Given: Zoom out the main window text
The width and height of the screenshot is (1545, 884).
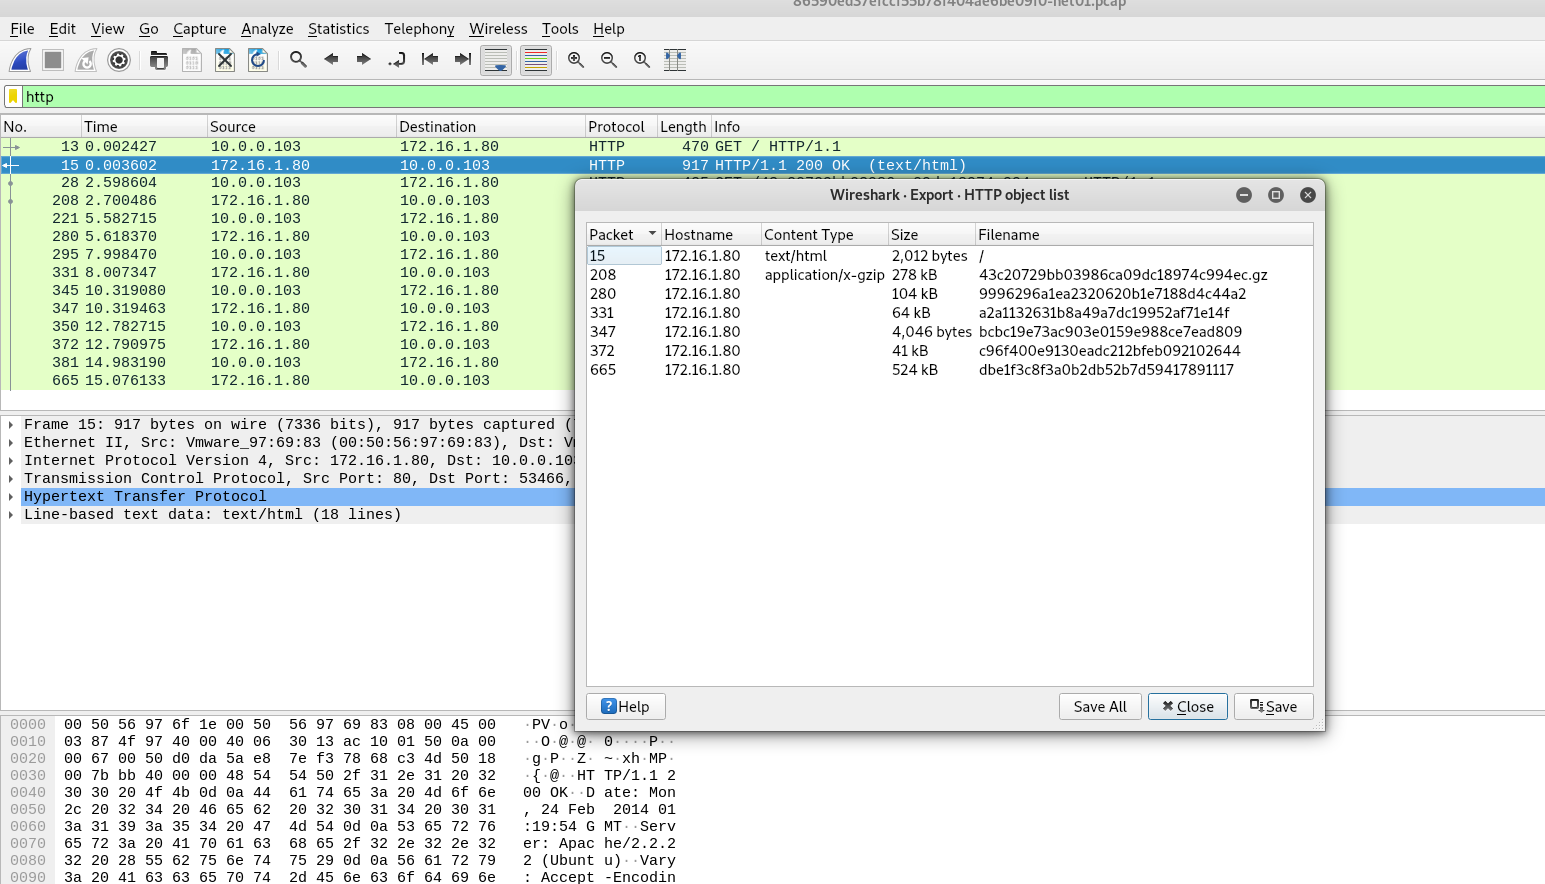Looking at the screenshot, I should [609, 60].
